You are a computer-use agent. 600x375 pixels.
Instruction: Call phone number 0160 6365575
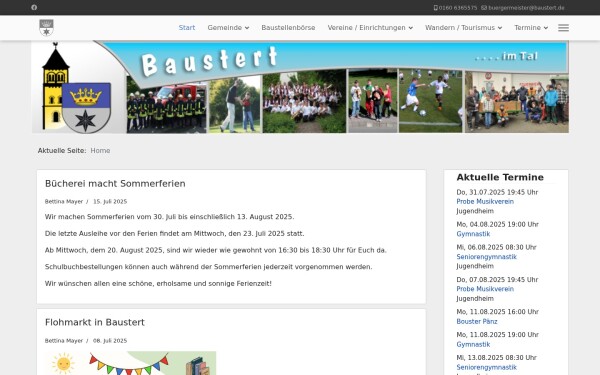click(x=458, y=8)
